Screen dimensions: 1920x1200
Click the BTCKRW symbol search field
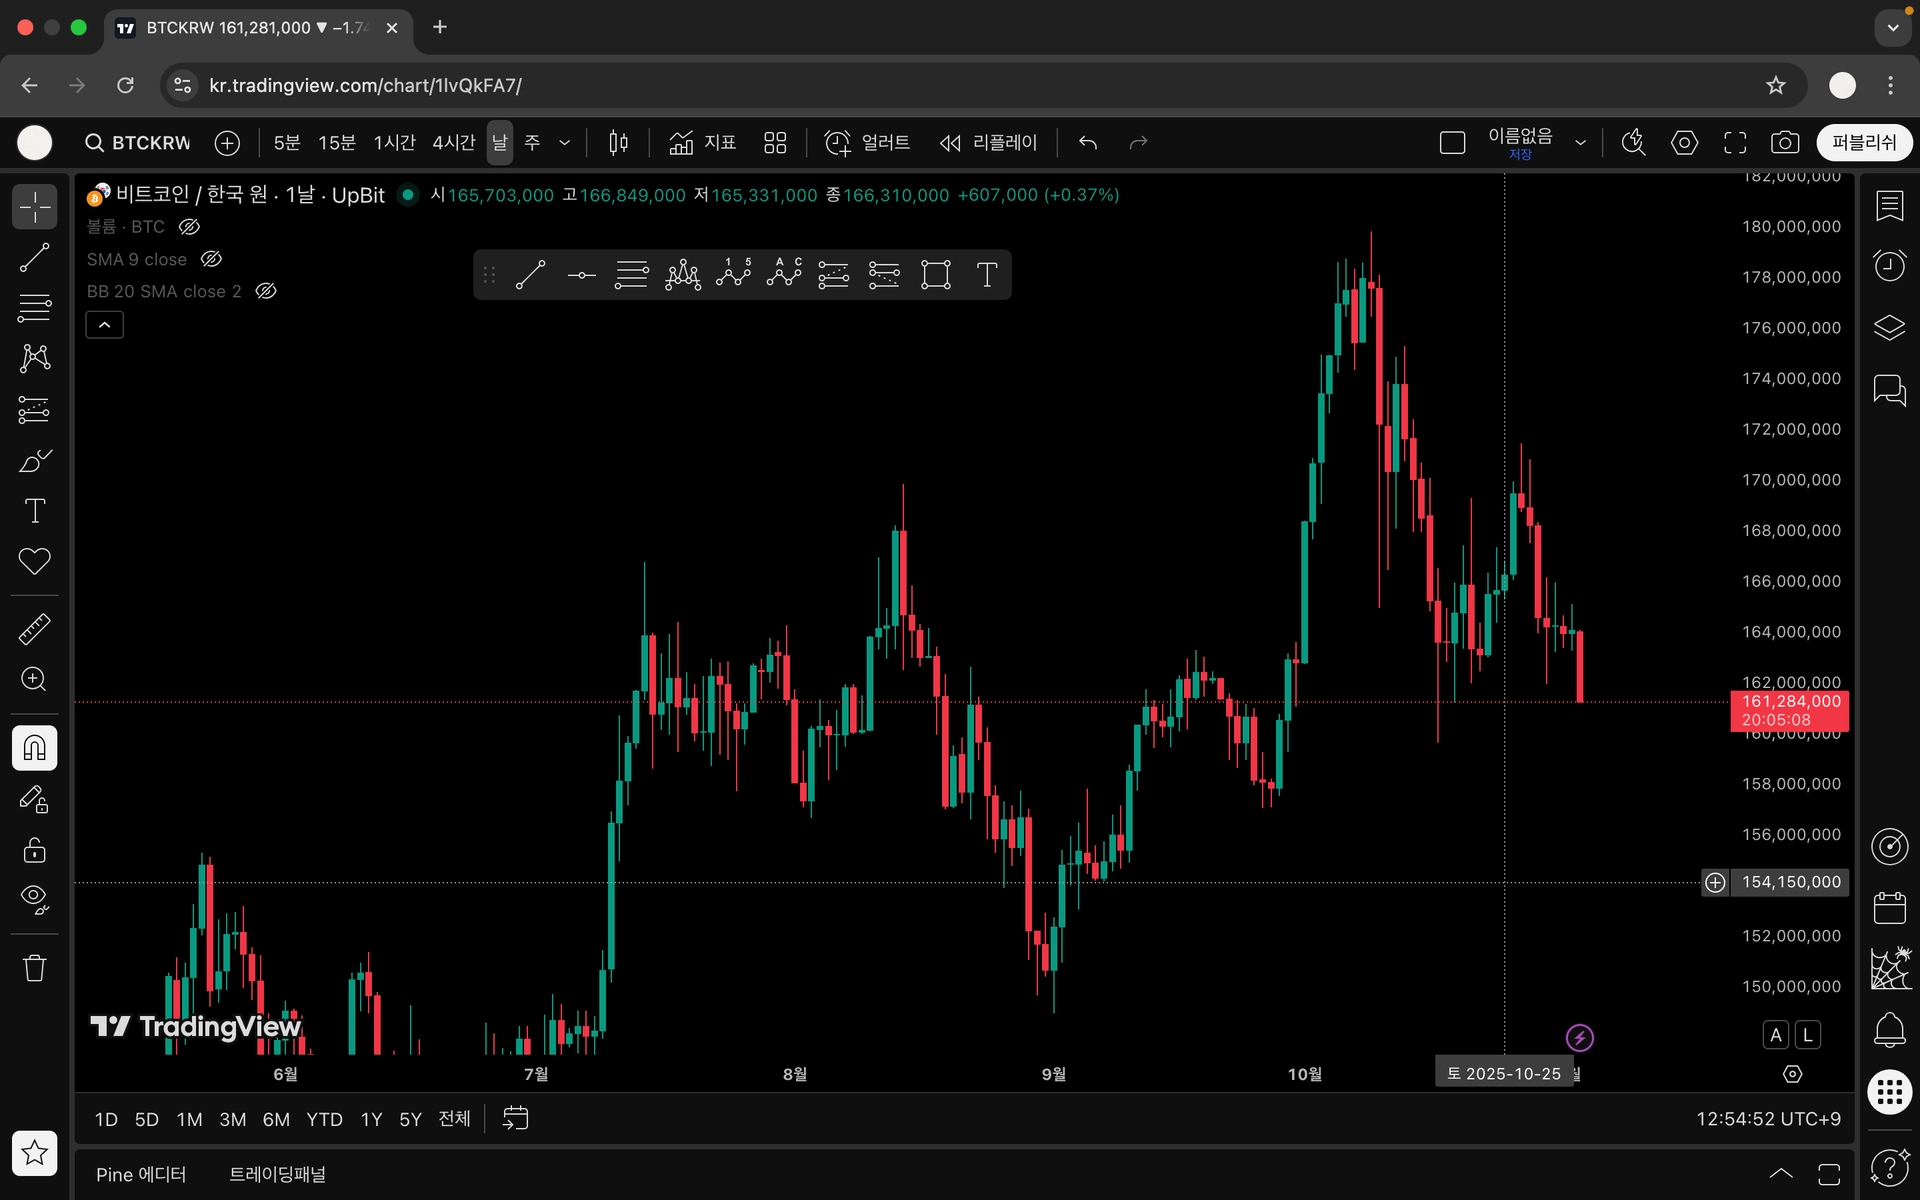click(x=140, y=143)
